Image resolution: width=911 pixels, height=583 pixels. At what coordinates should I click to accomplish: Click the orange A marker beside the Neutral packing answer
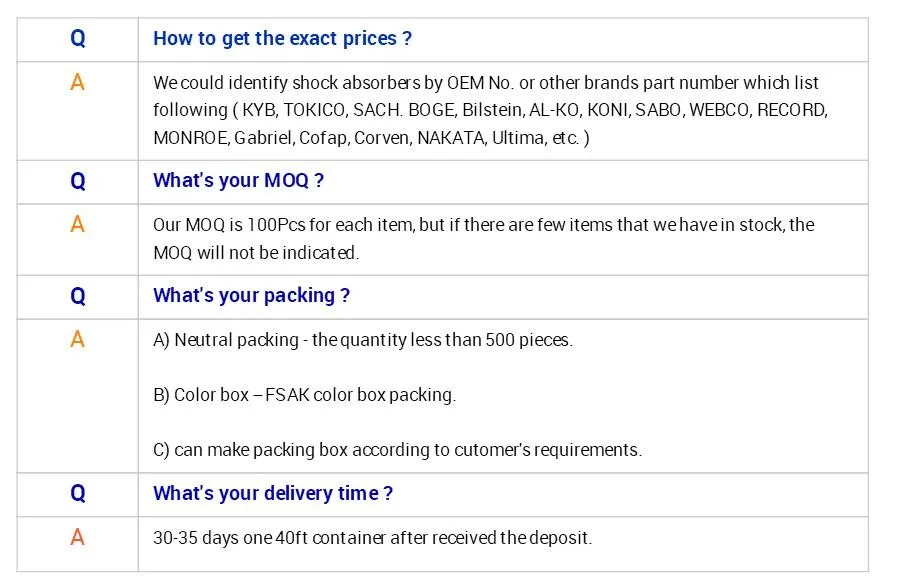pos(78,340)
